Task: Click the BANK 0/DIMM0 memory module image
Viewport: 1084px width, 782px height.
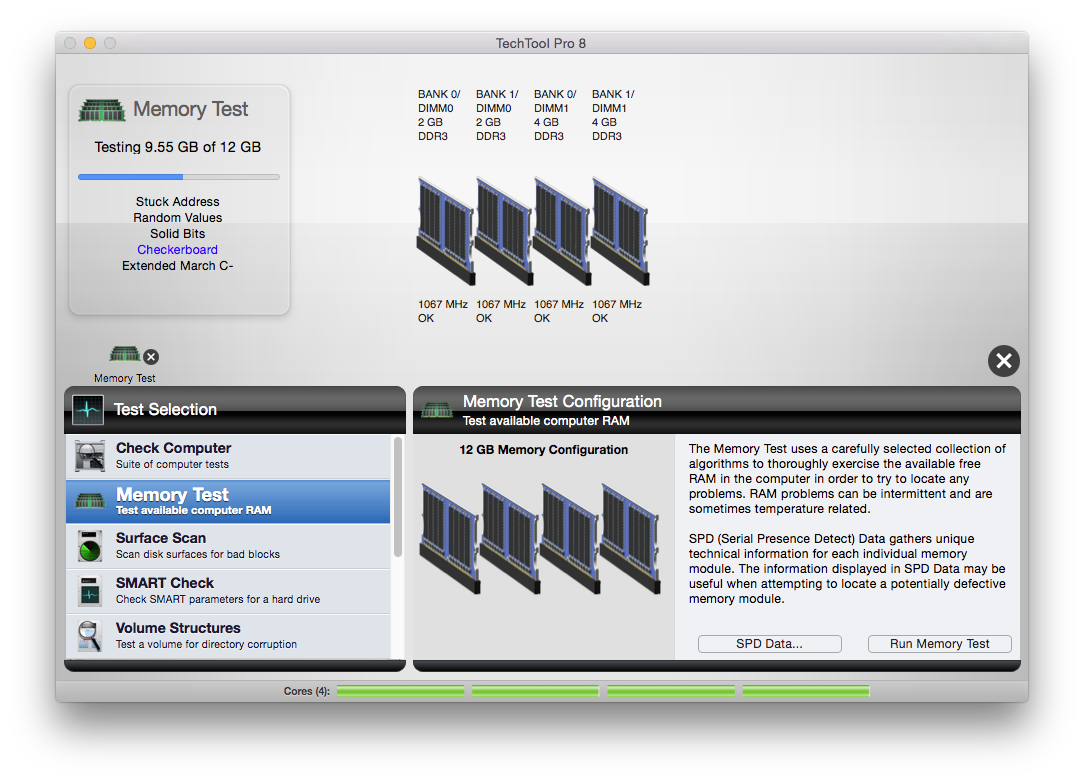Action: [444, 230]
